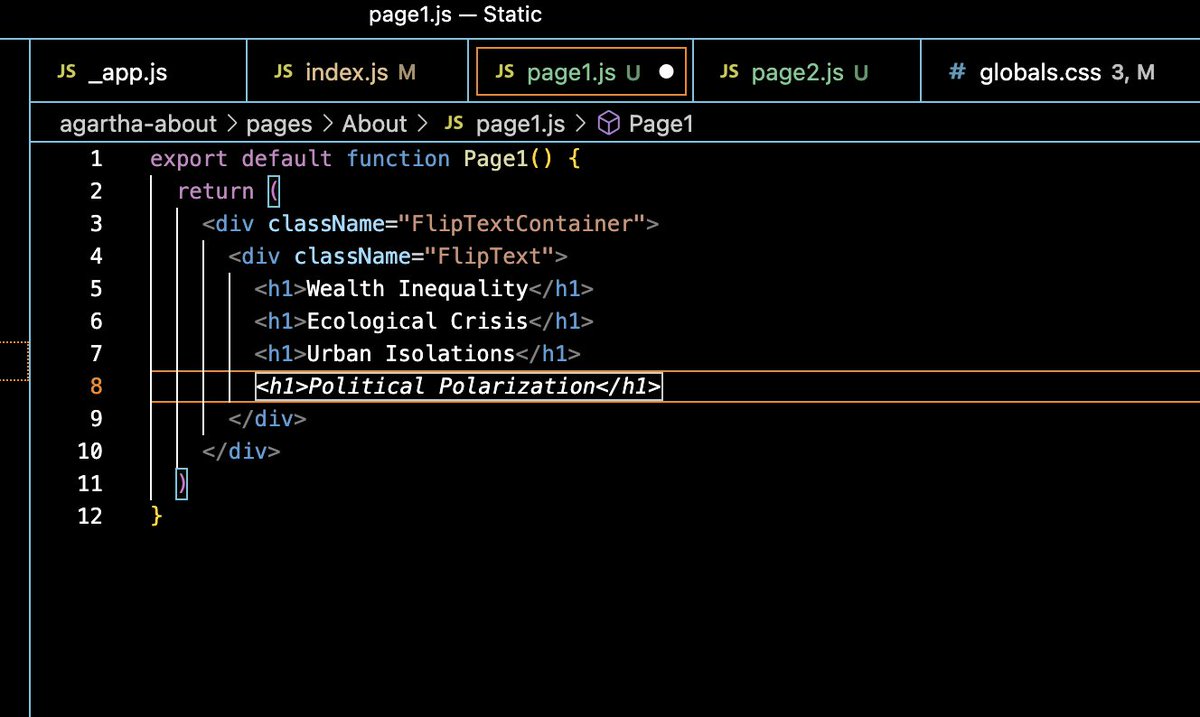Click page1.js in the breadcrumb
Image resolution: width=1200 pixels, height=717 pixels.
[520, 124]
